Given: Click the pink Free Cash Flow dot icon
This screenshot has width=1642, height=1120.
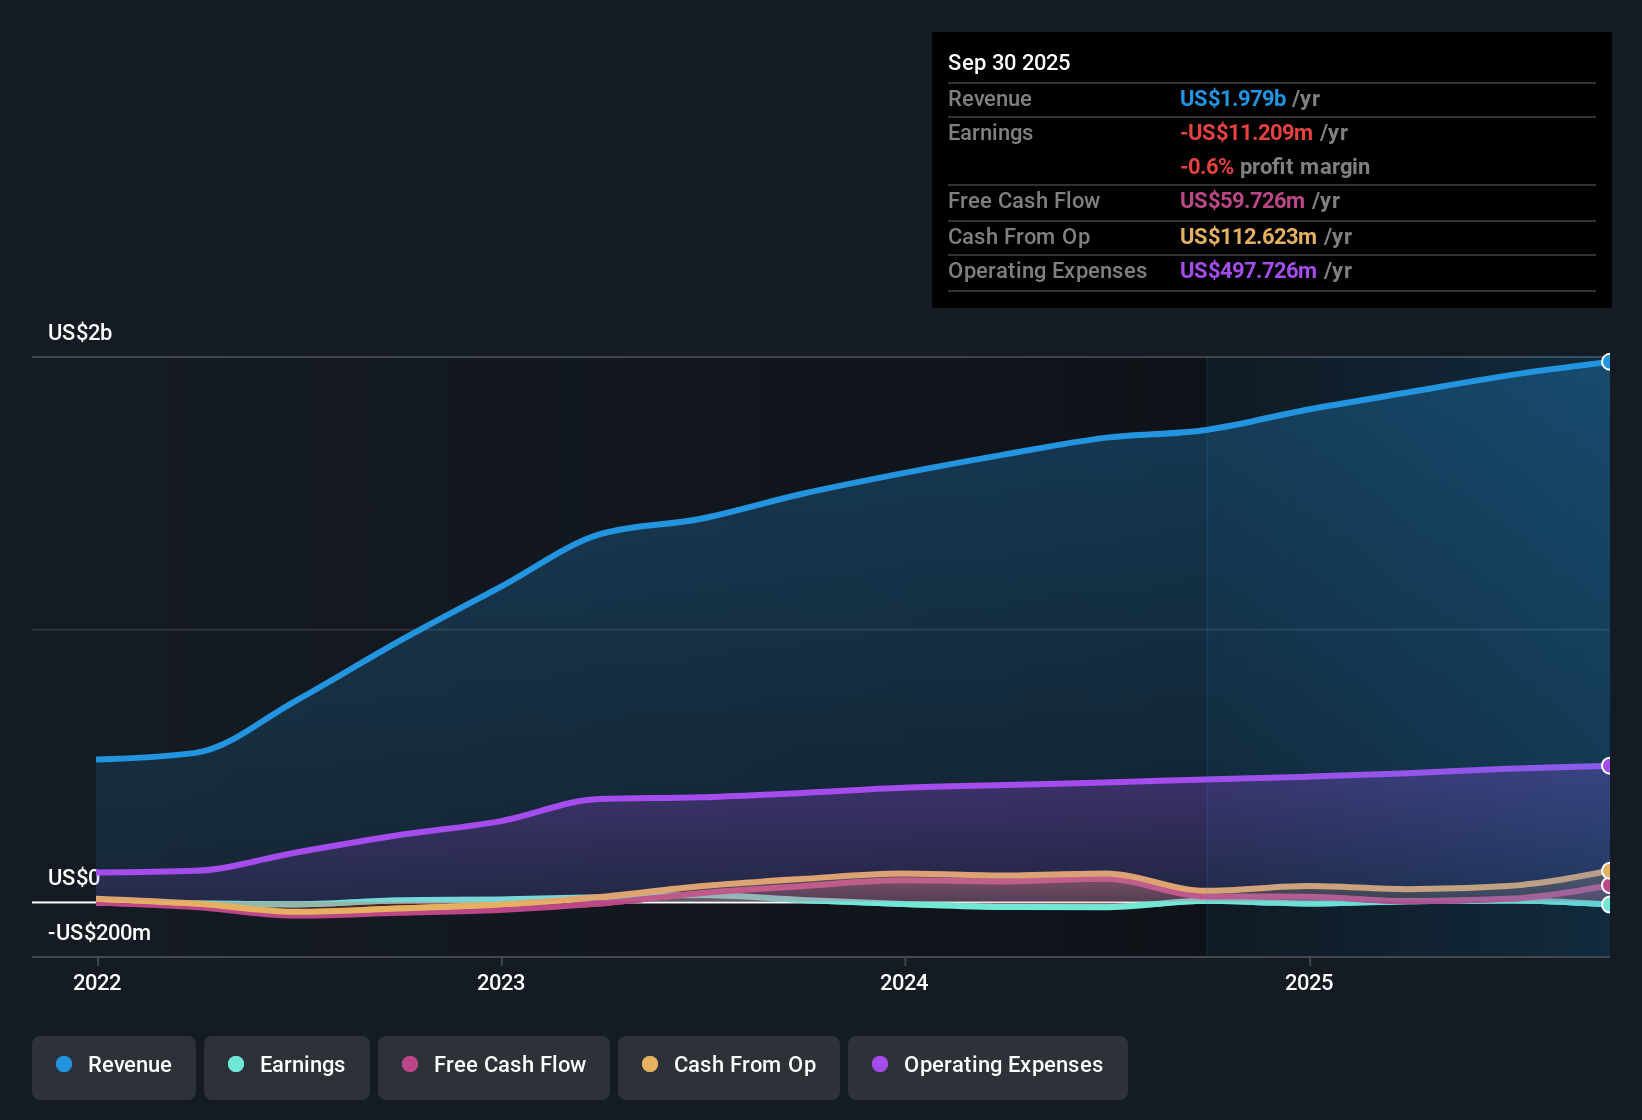Looking at the screenshot, I should 409,1065.
